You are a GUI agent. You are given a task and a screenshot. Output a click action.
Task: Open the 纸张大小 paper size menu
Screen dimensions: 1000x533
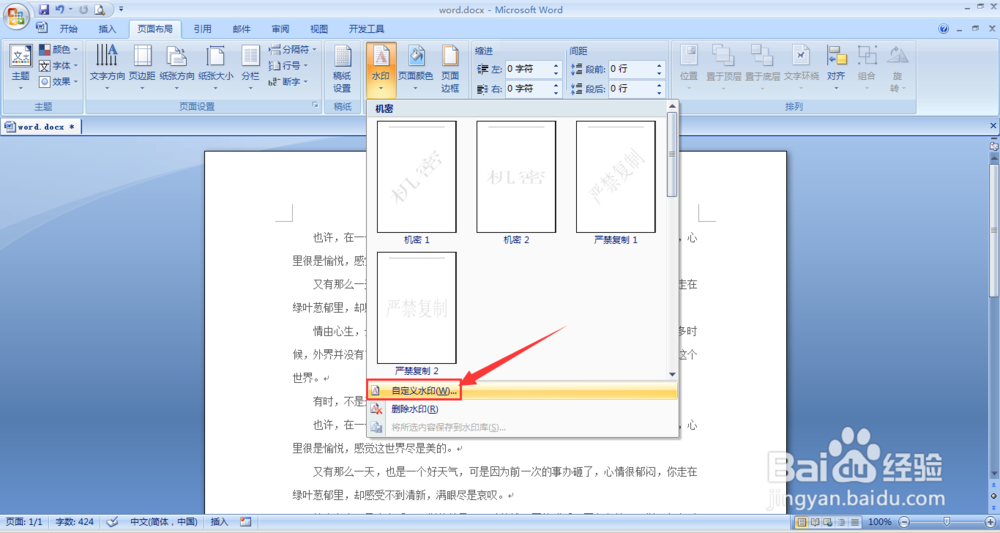216,68
